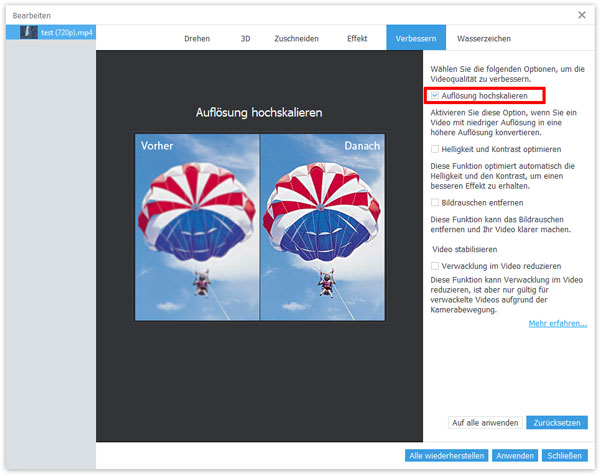Screen dimensions: 600x475
Task: Click the Zurücksetzen button
Action: [557, 423]
